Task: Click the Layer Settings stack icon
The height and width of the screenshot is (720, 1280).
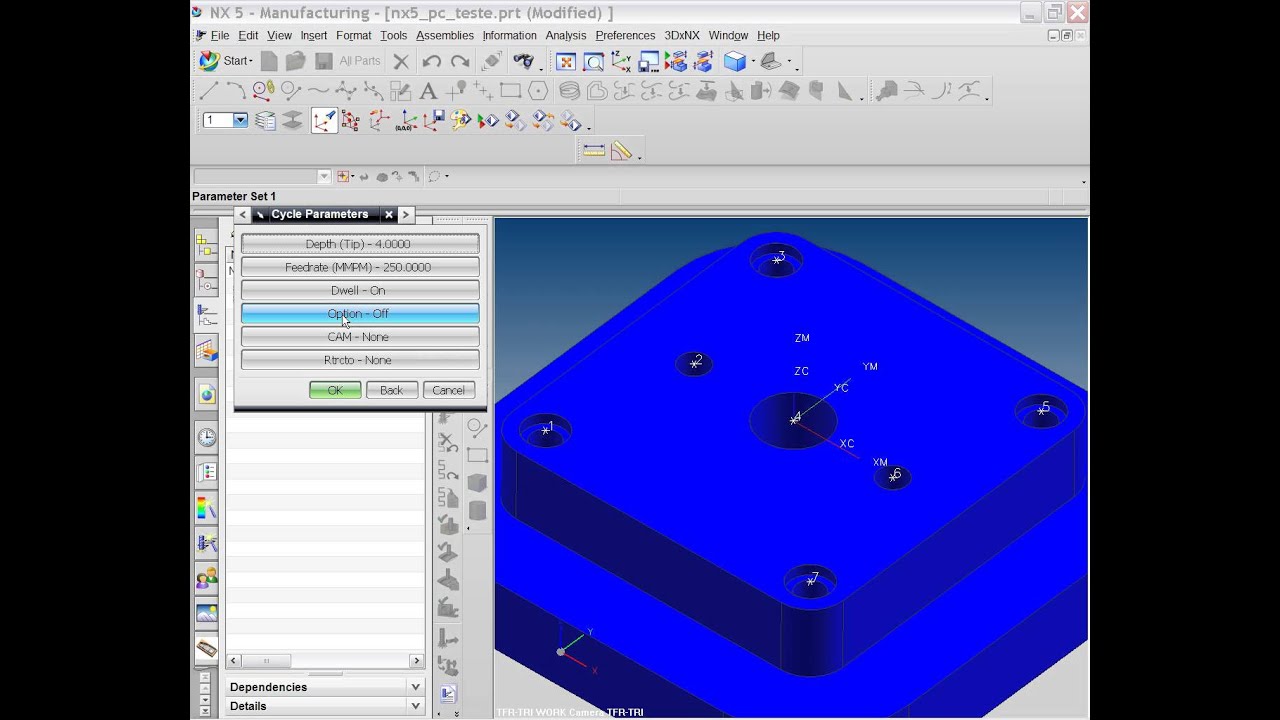Action: tap(265, 121)
